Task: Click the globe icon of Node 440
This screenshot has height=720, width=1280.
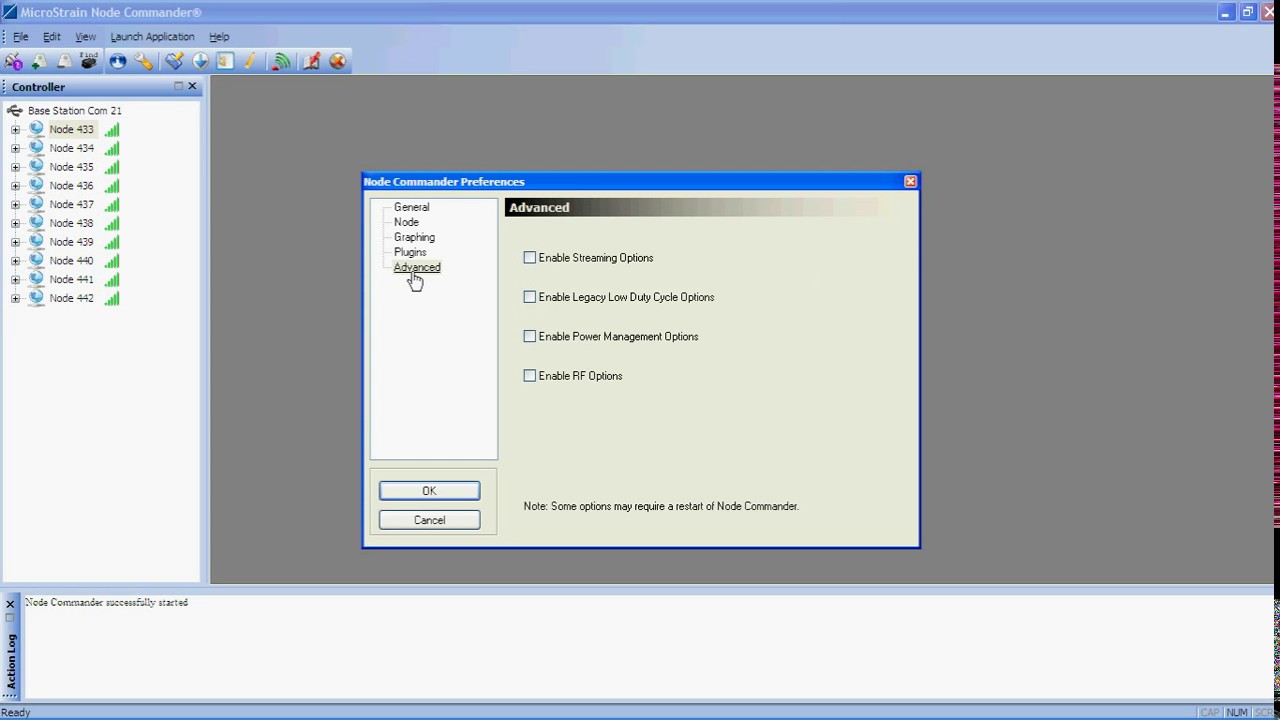Action: (x=37, y=260)
